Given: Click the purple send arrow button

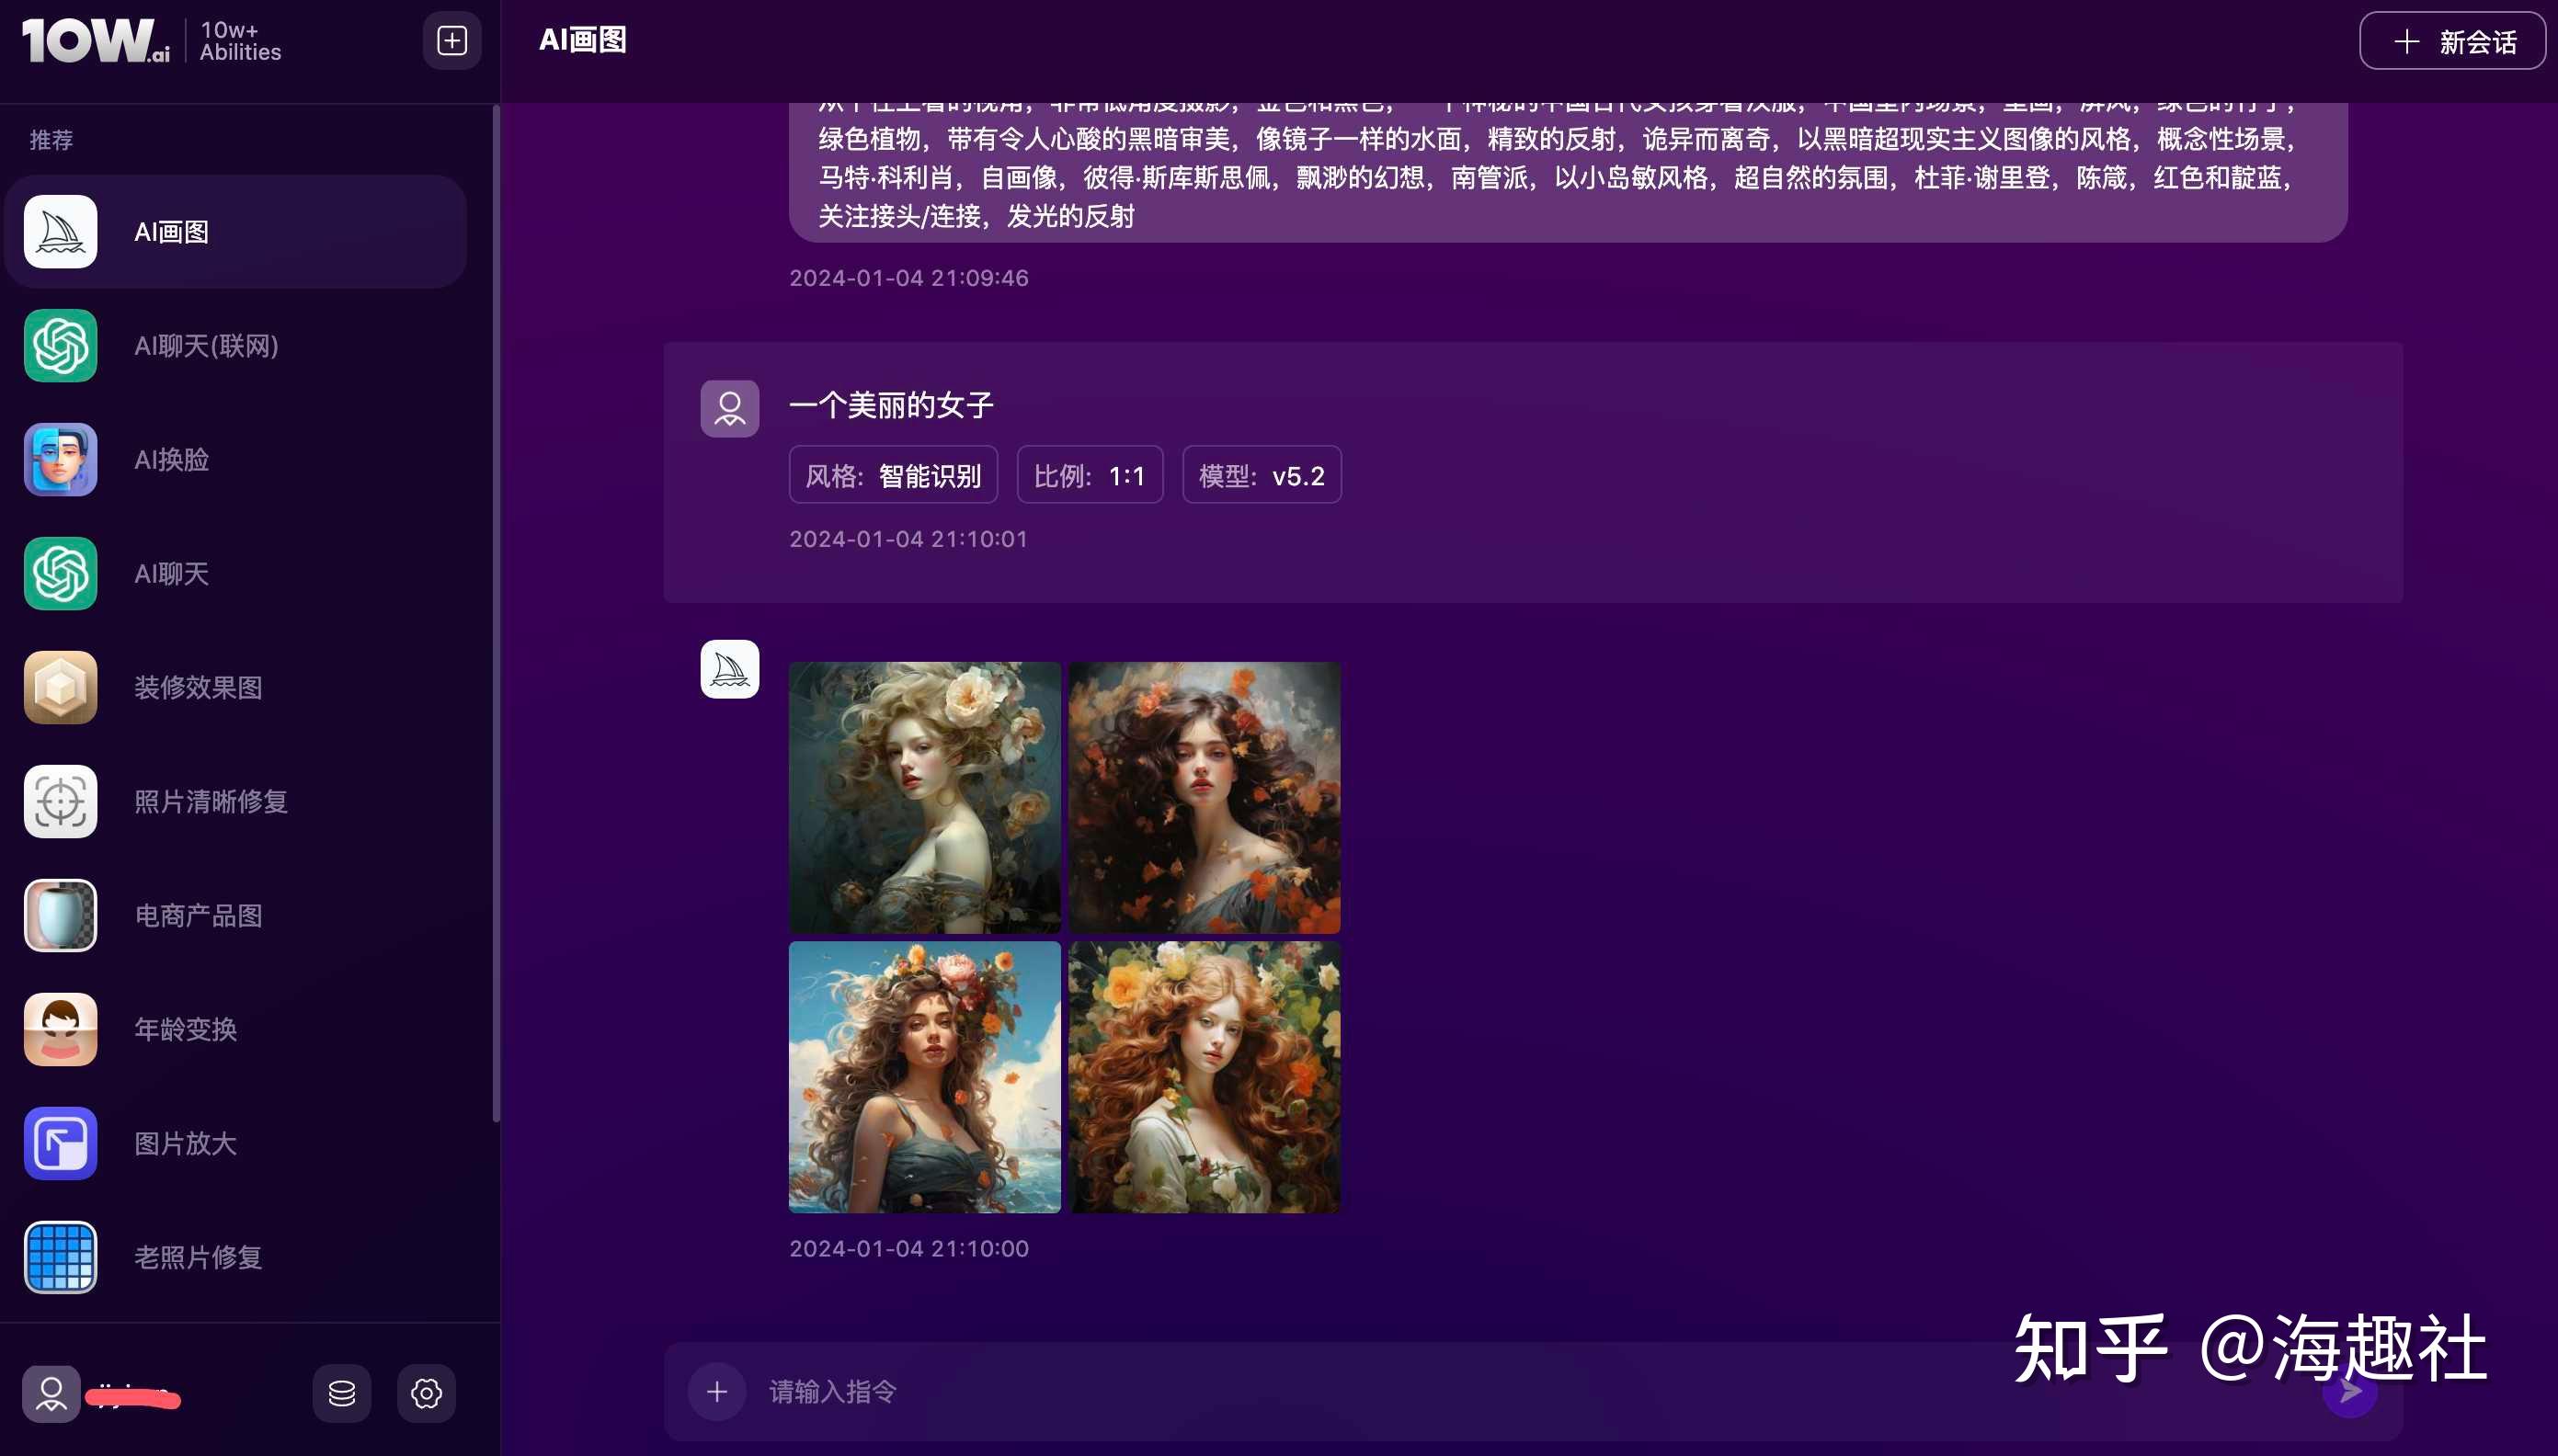Looking at the screenshot, I should pos(2350,1391).
